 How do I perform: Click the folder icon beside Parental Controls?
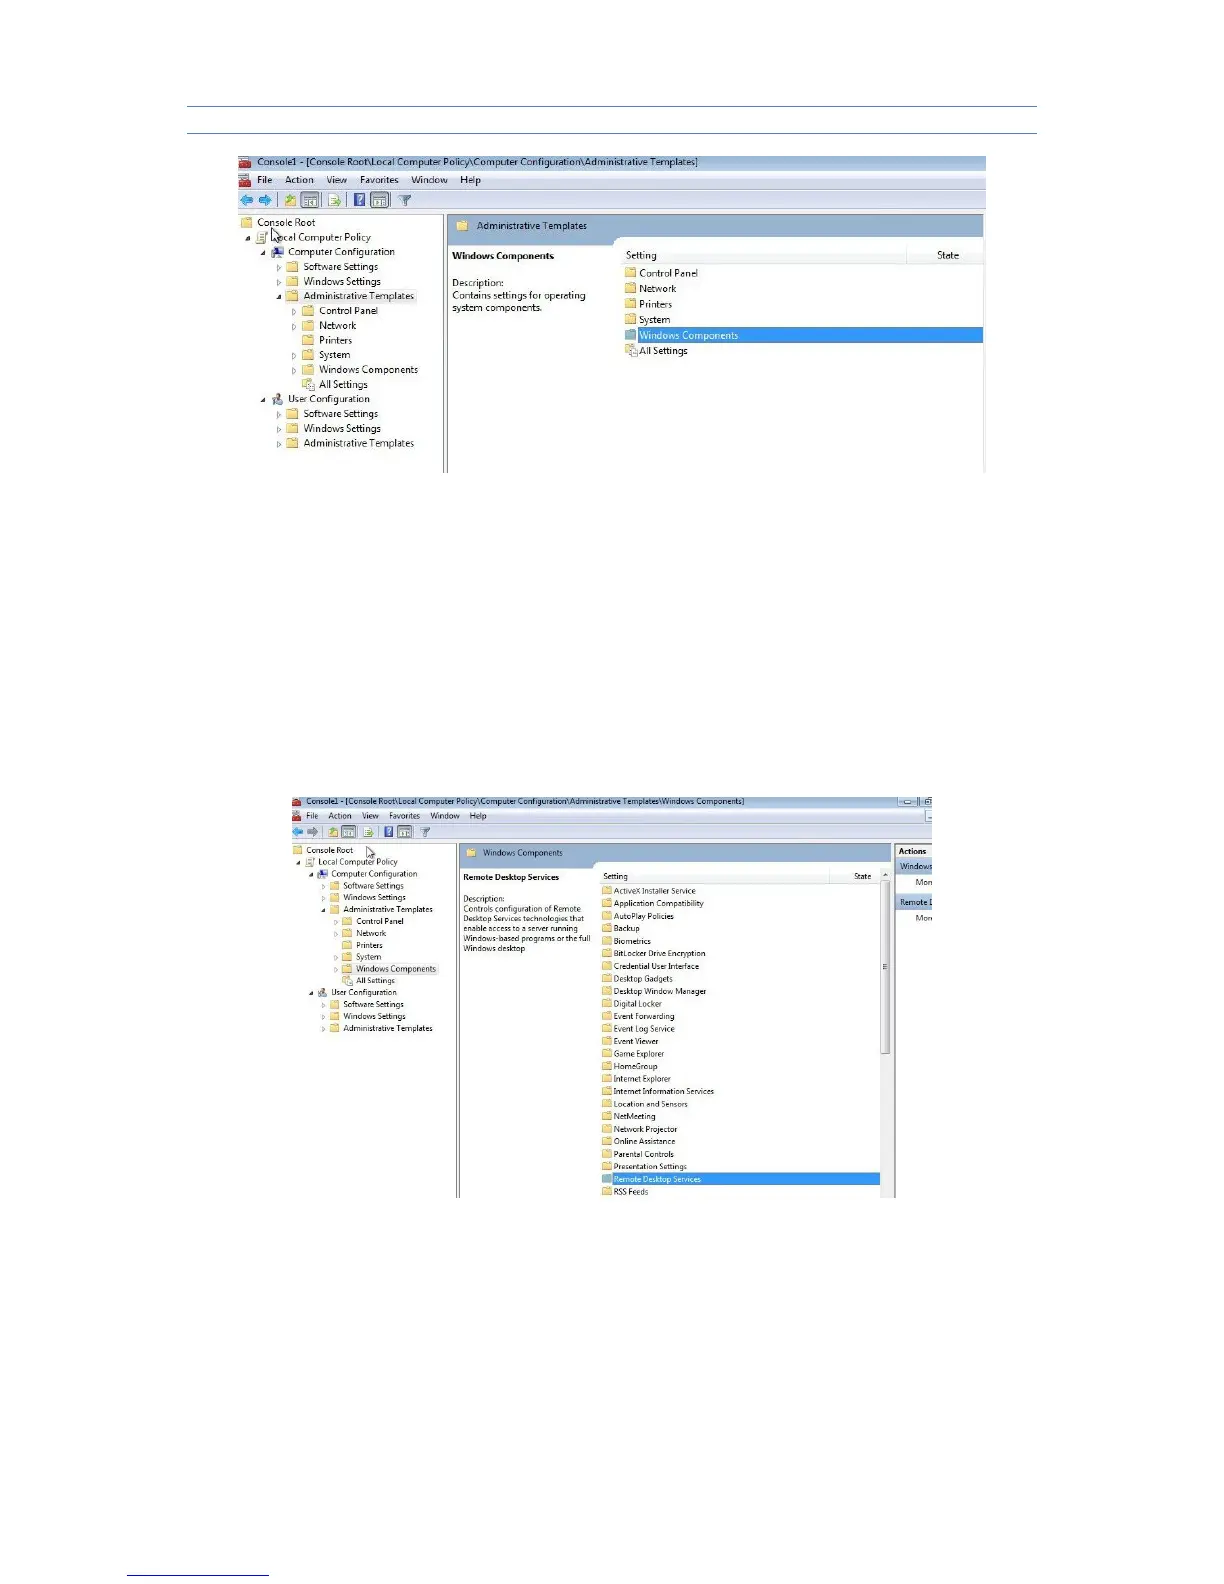(x=607, y=1153)
